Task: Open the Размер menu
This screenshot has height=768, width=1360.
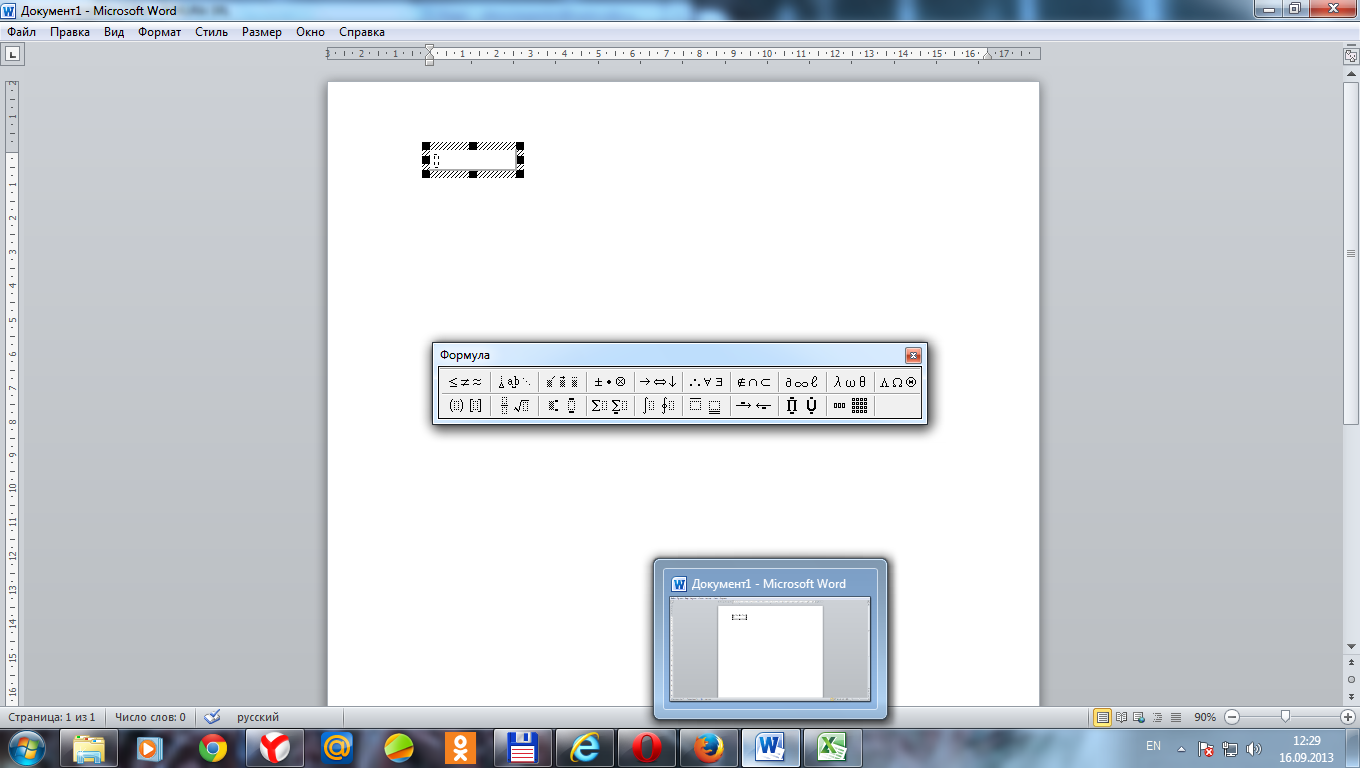Action: pyautogui.click(x=262, y=32)
